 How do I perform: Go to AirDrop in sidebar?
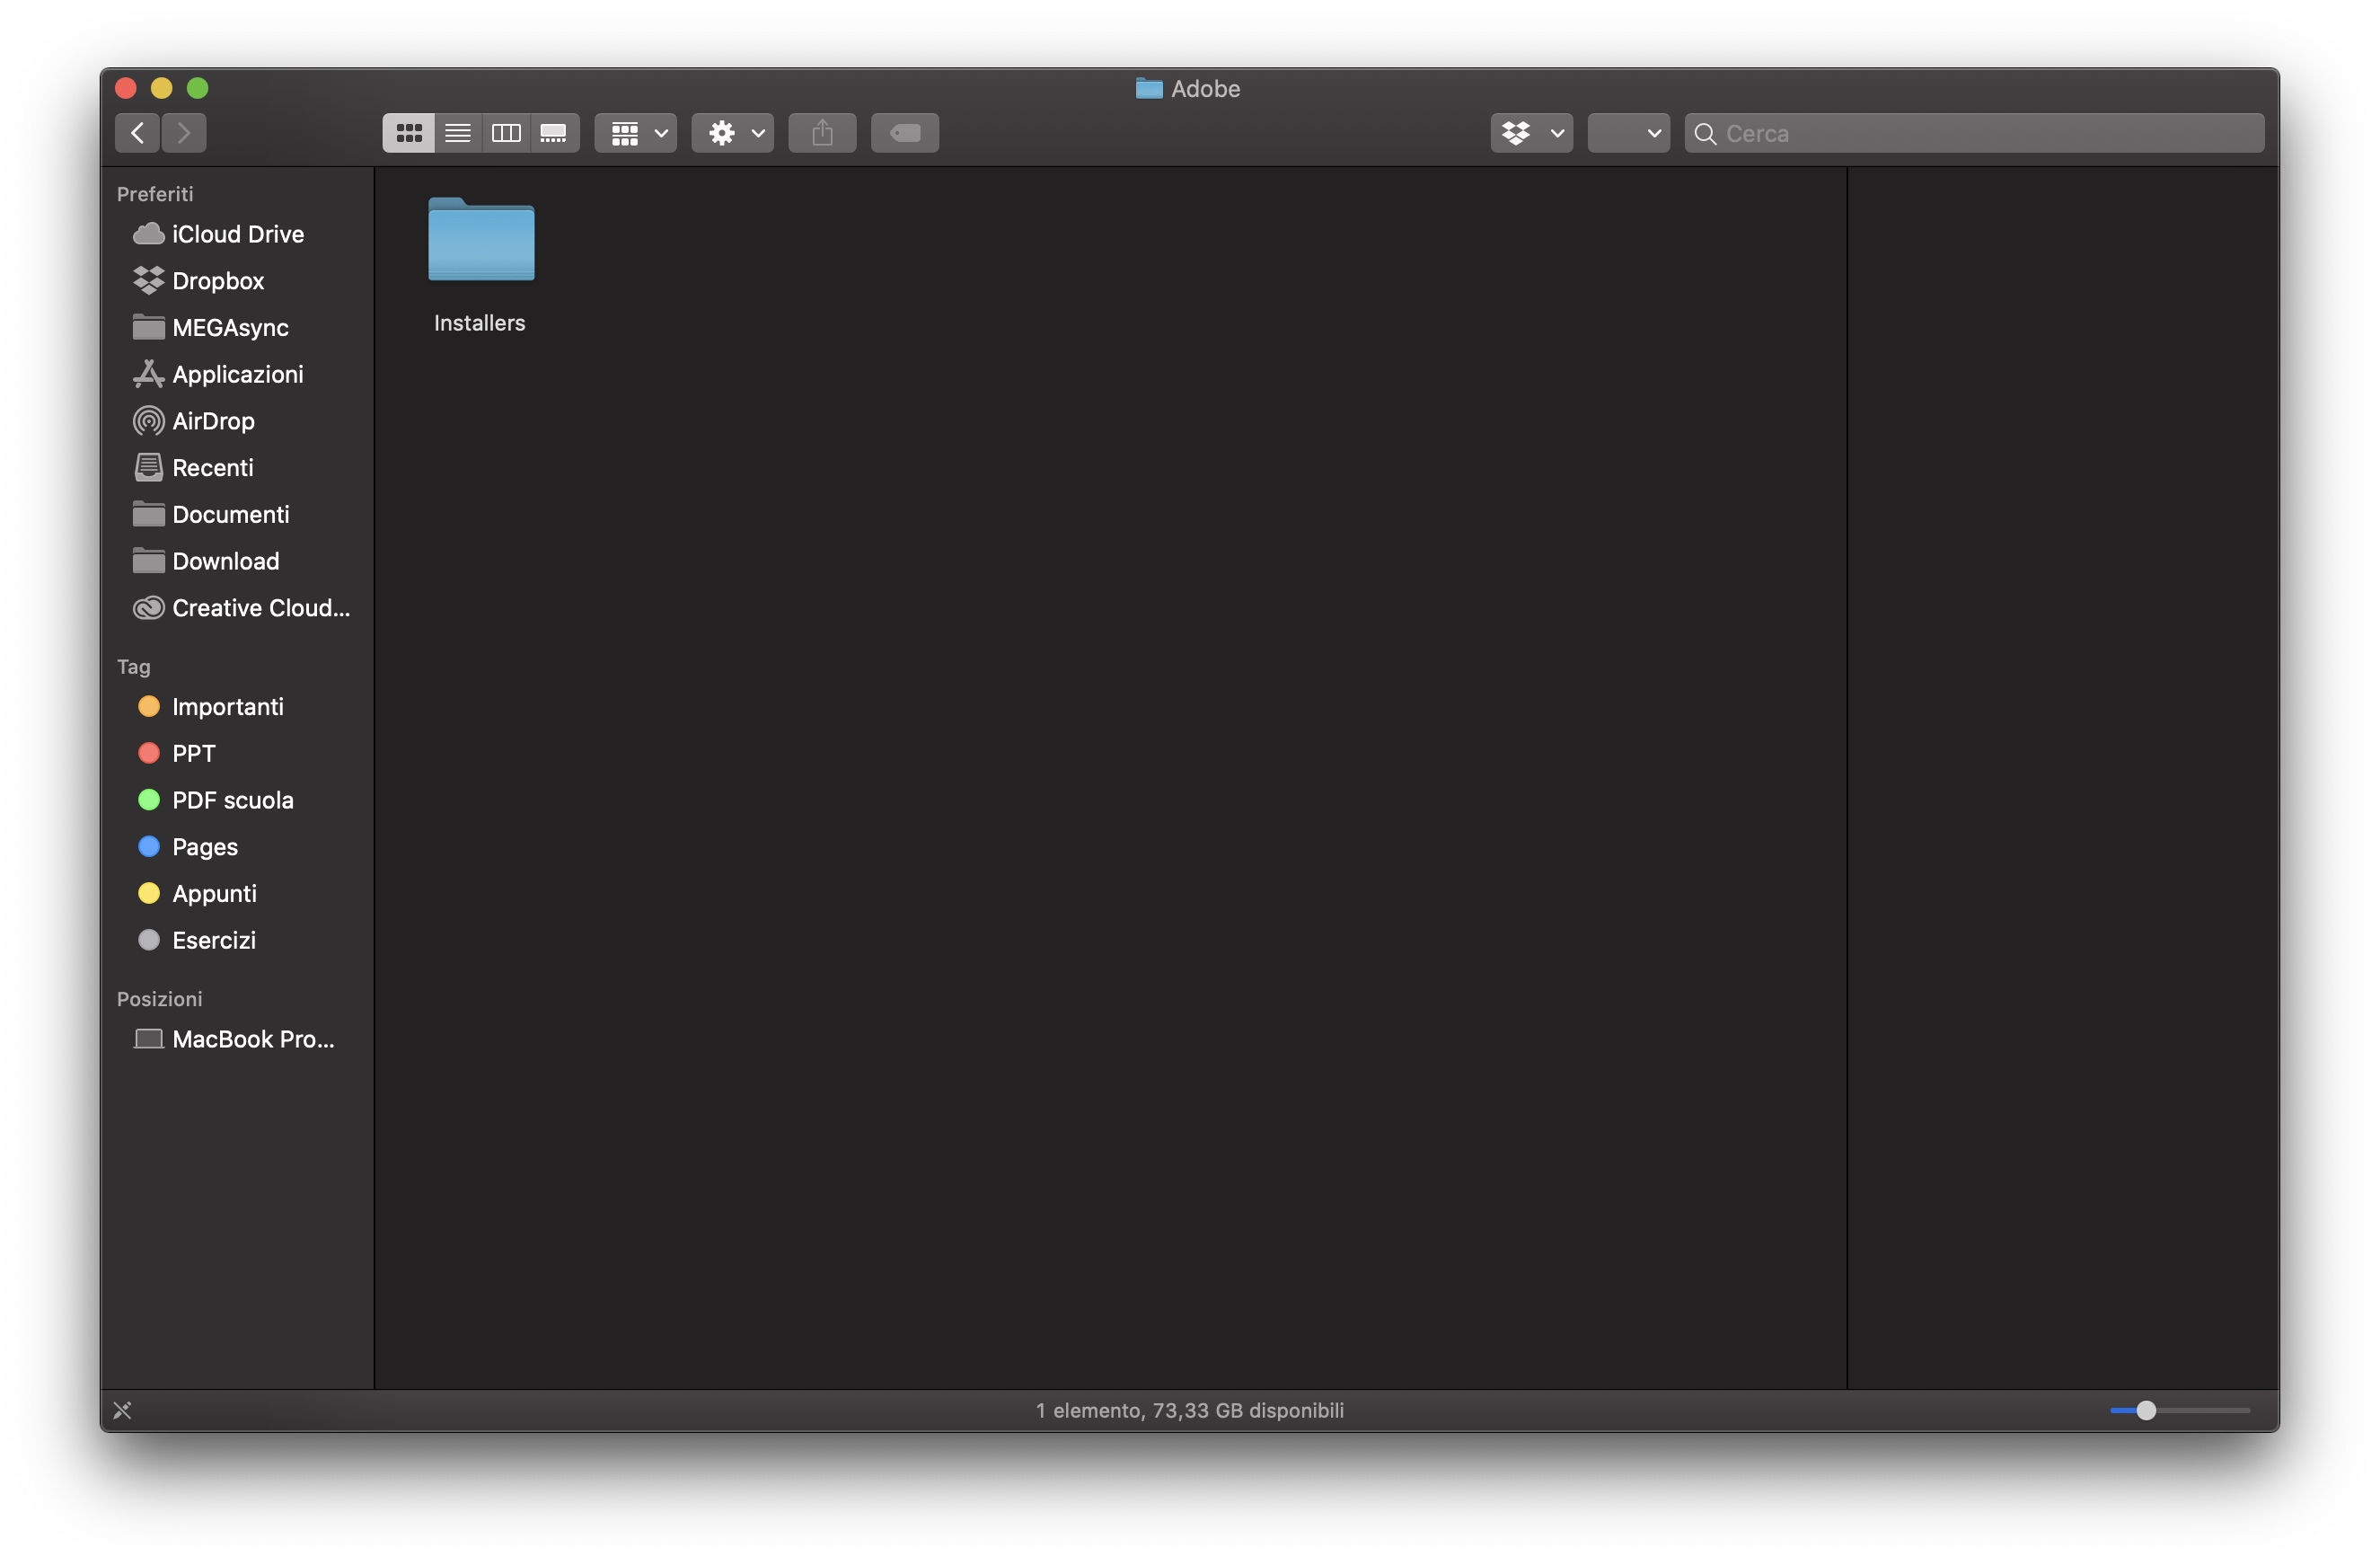[x=213, y=421]
